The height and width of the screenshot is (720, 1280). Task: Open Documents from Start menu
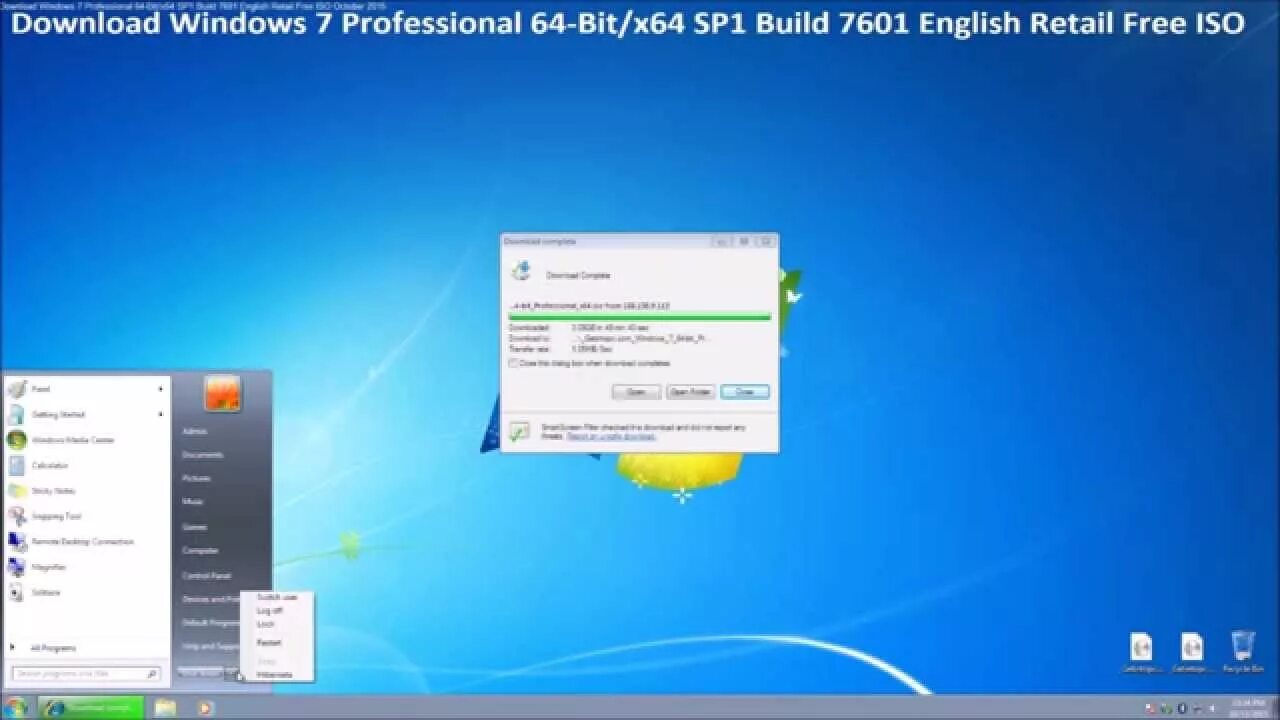point(202,455)
